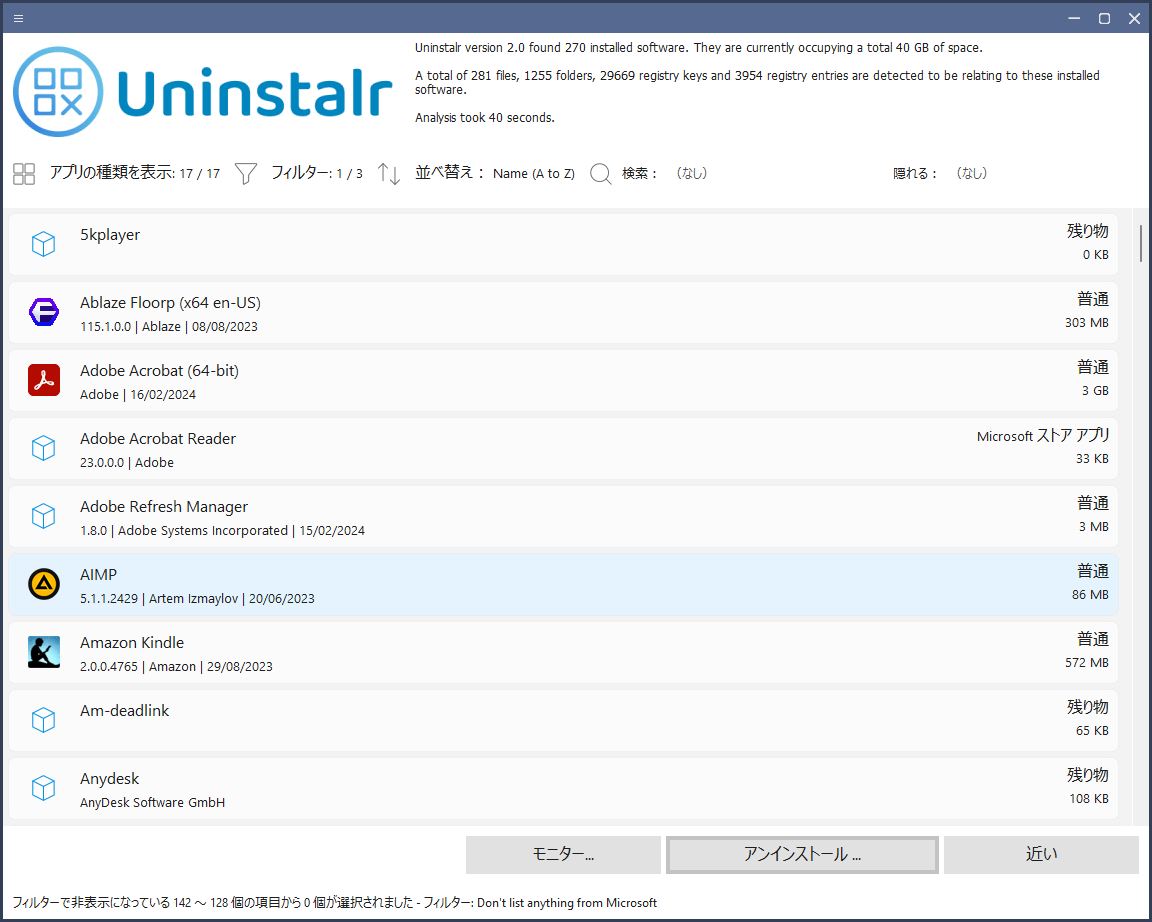This screenshot has height=922, width=1152.
Task: Click the Adobe Acrobat (64-bit) red icon
Action: click(43, 380)
